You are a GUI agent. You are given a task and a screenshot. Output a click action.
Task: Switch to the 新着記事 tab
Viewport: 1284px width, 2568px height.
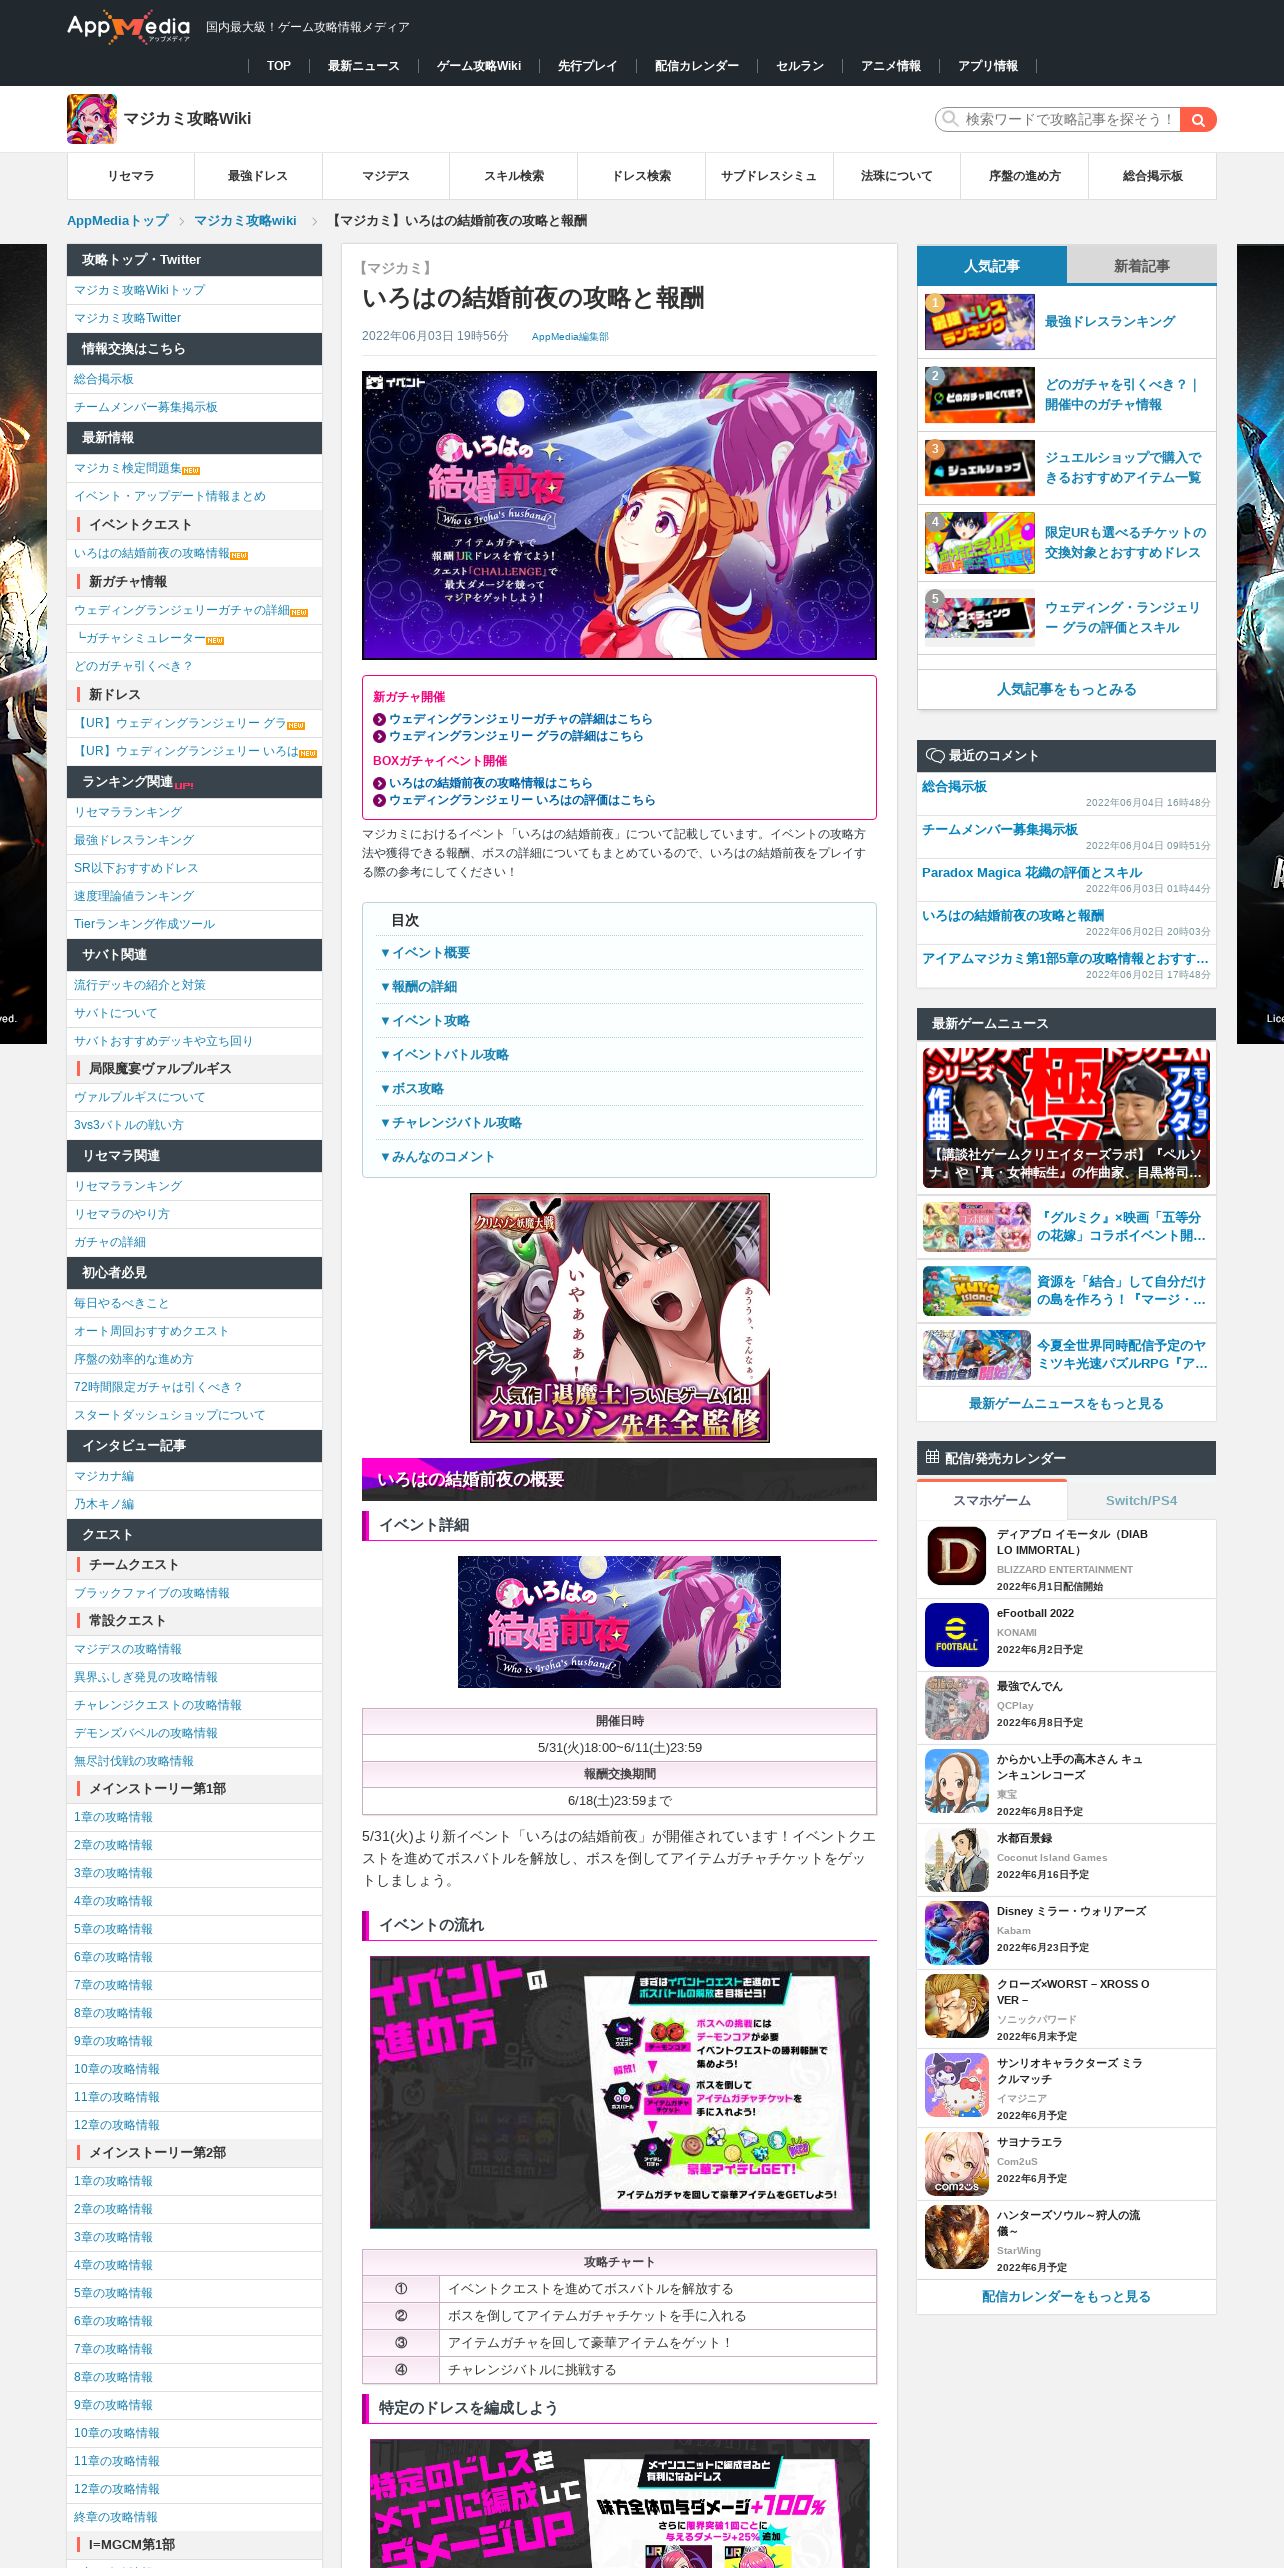pyautogui.click(x=1142, y=266)
